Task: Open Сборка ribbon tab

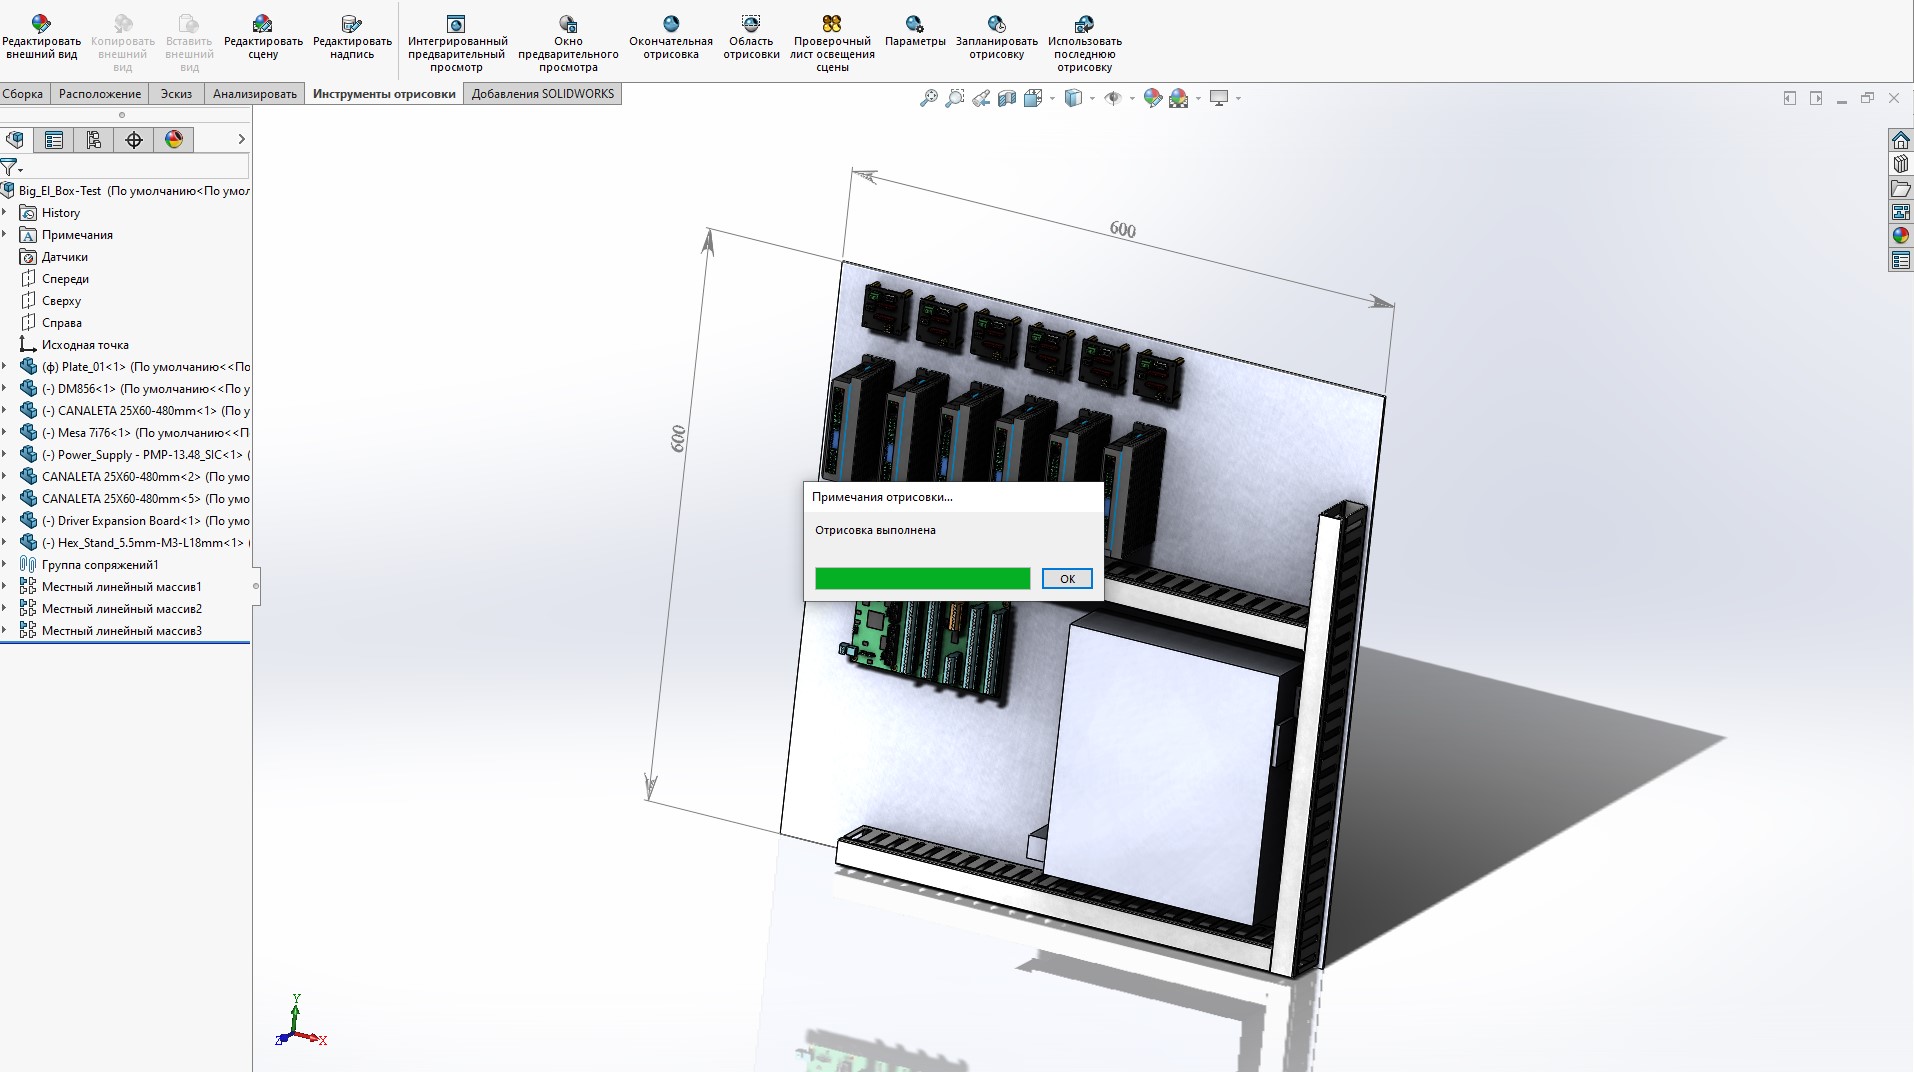Action: pyautogui.click(x=23, y=94)
